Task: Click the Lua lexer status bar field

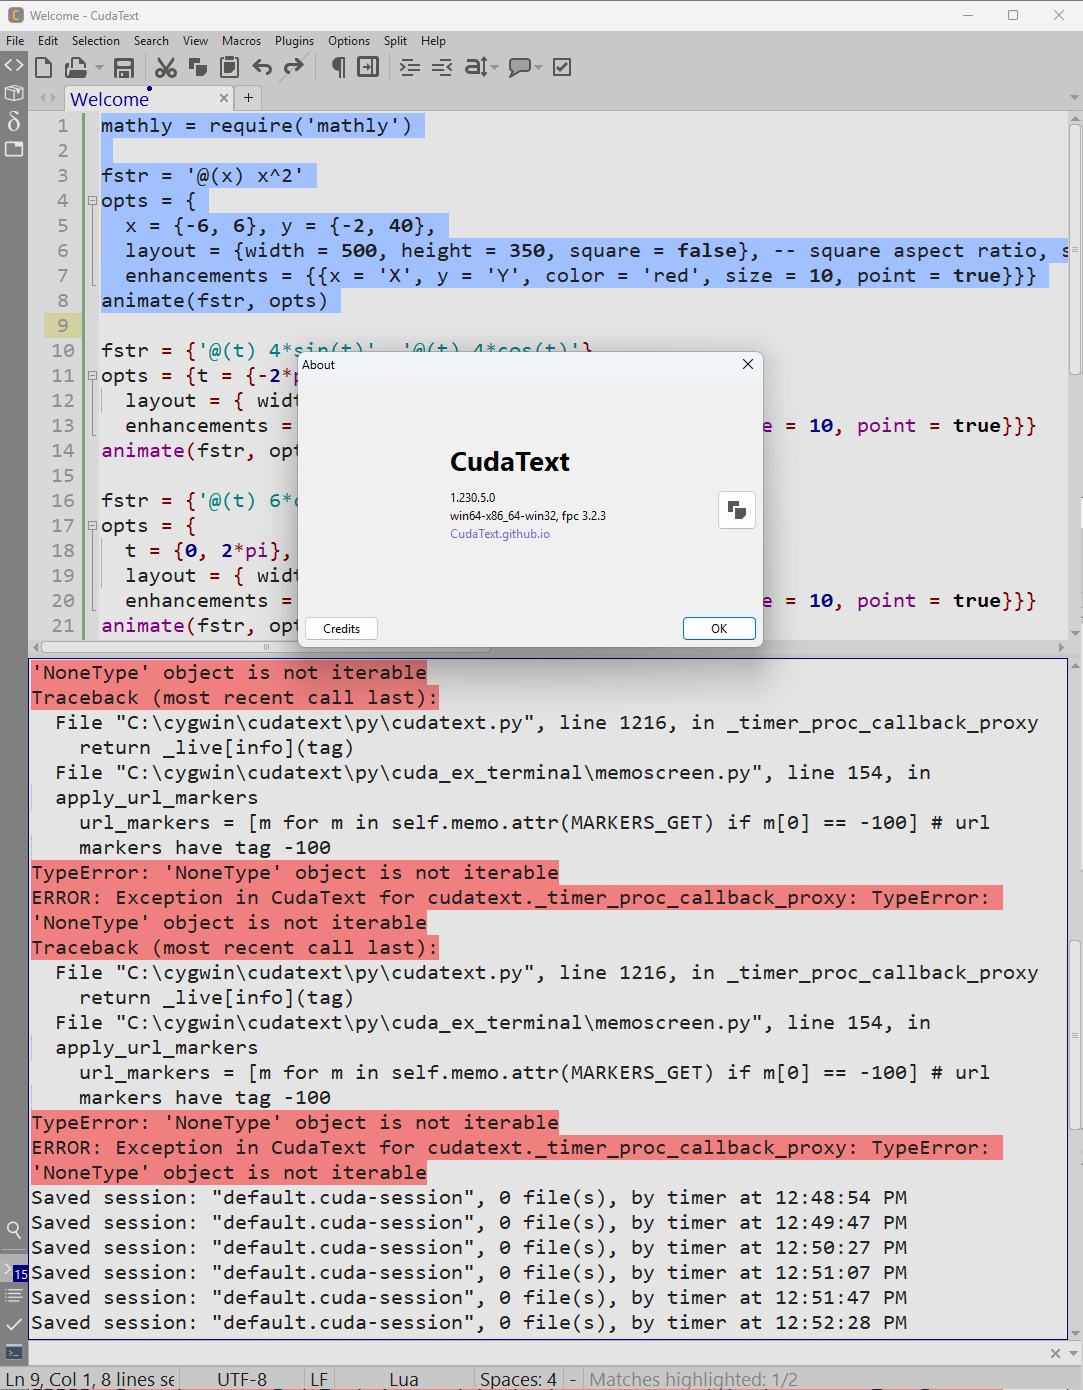Action: [x=403, y=1379]
